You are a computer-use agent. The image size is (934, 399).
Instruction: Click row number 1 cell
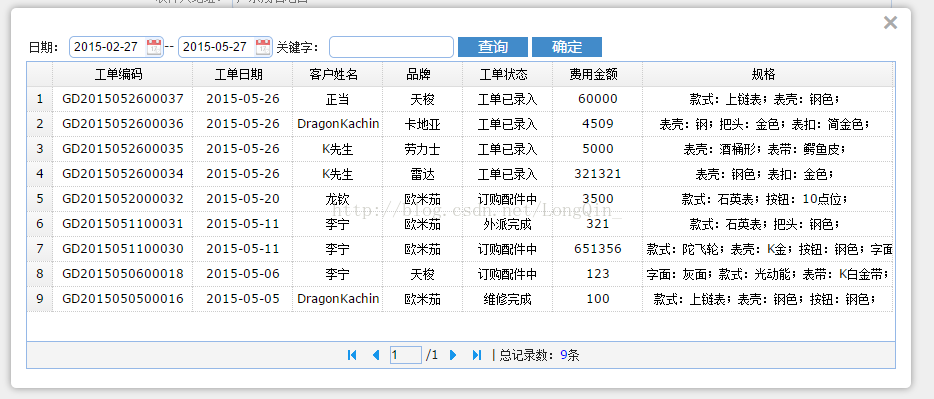click(x=40, y=99)
